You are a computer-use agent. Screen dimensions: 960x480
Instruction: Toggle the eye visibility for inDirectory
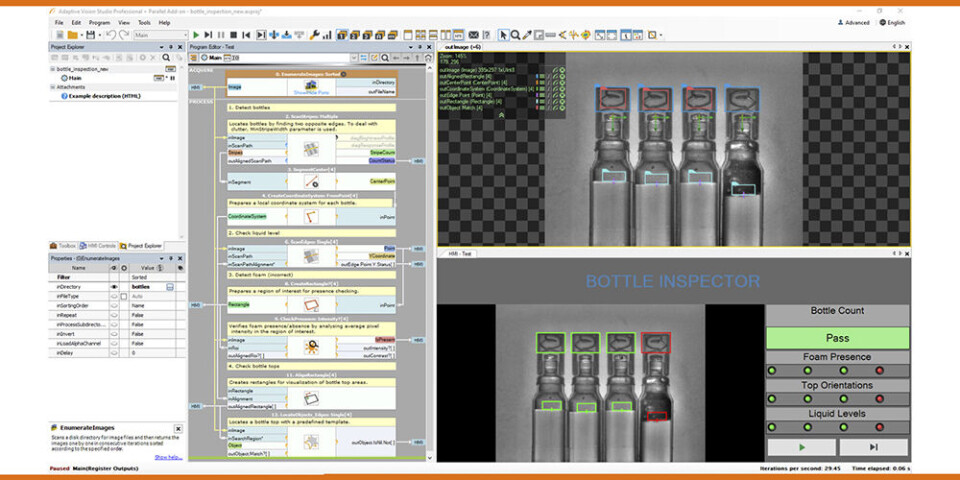pos(114,287)
